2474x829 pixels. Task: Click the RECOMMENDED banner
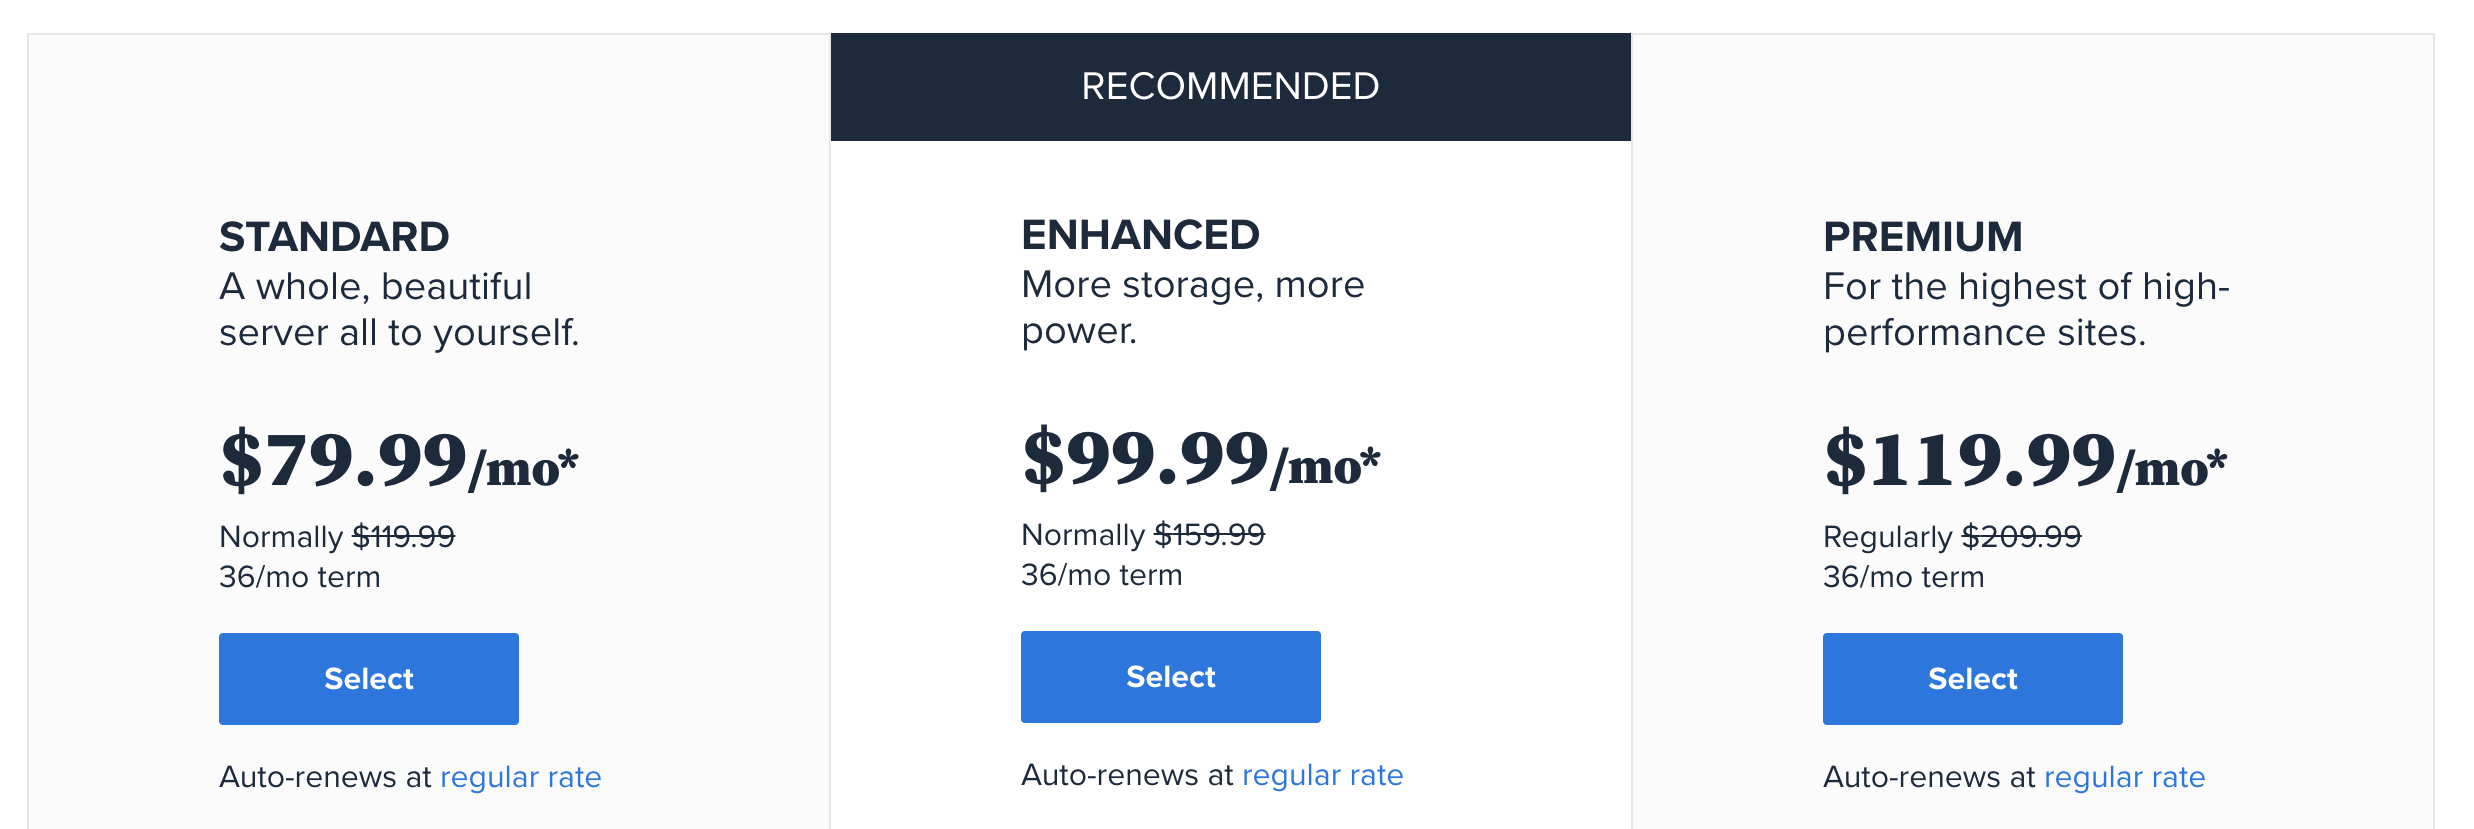point(1230,87)
